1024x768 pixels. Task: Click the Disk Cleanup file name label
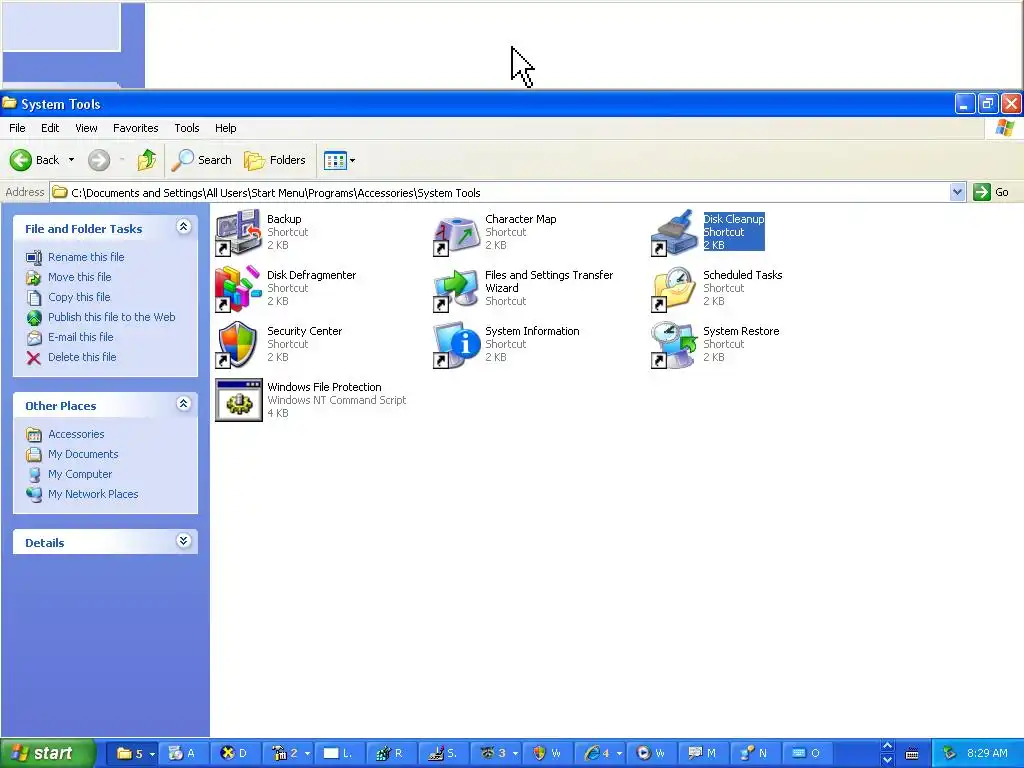coord(733,219)
